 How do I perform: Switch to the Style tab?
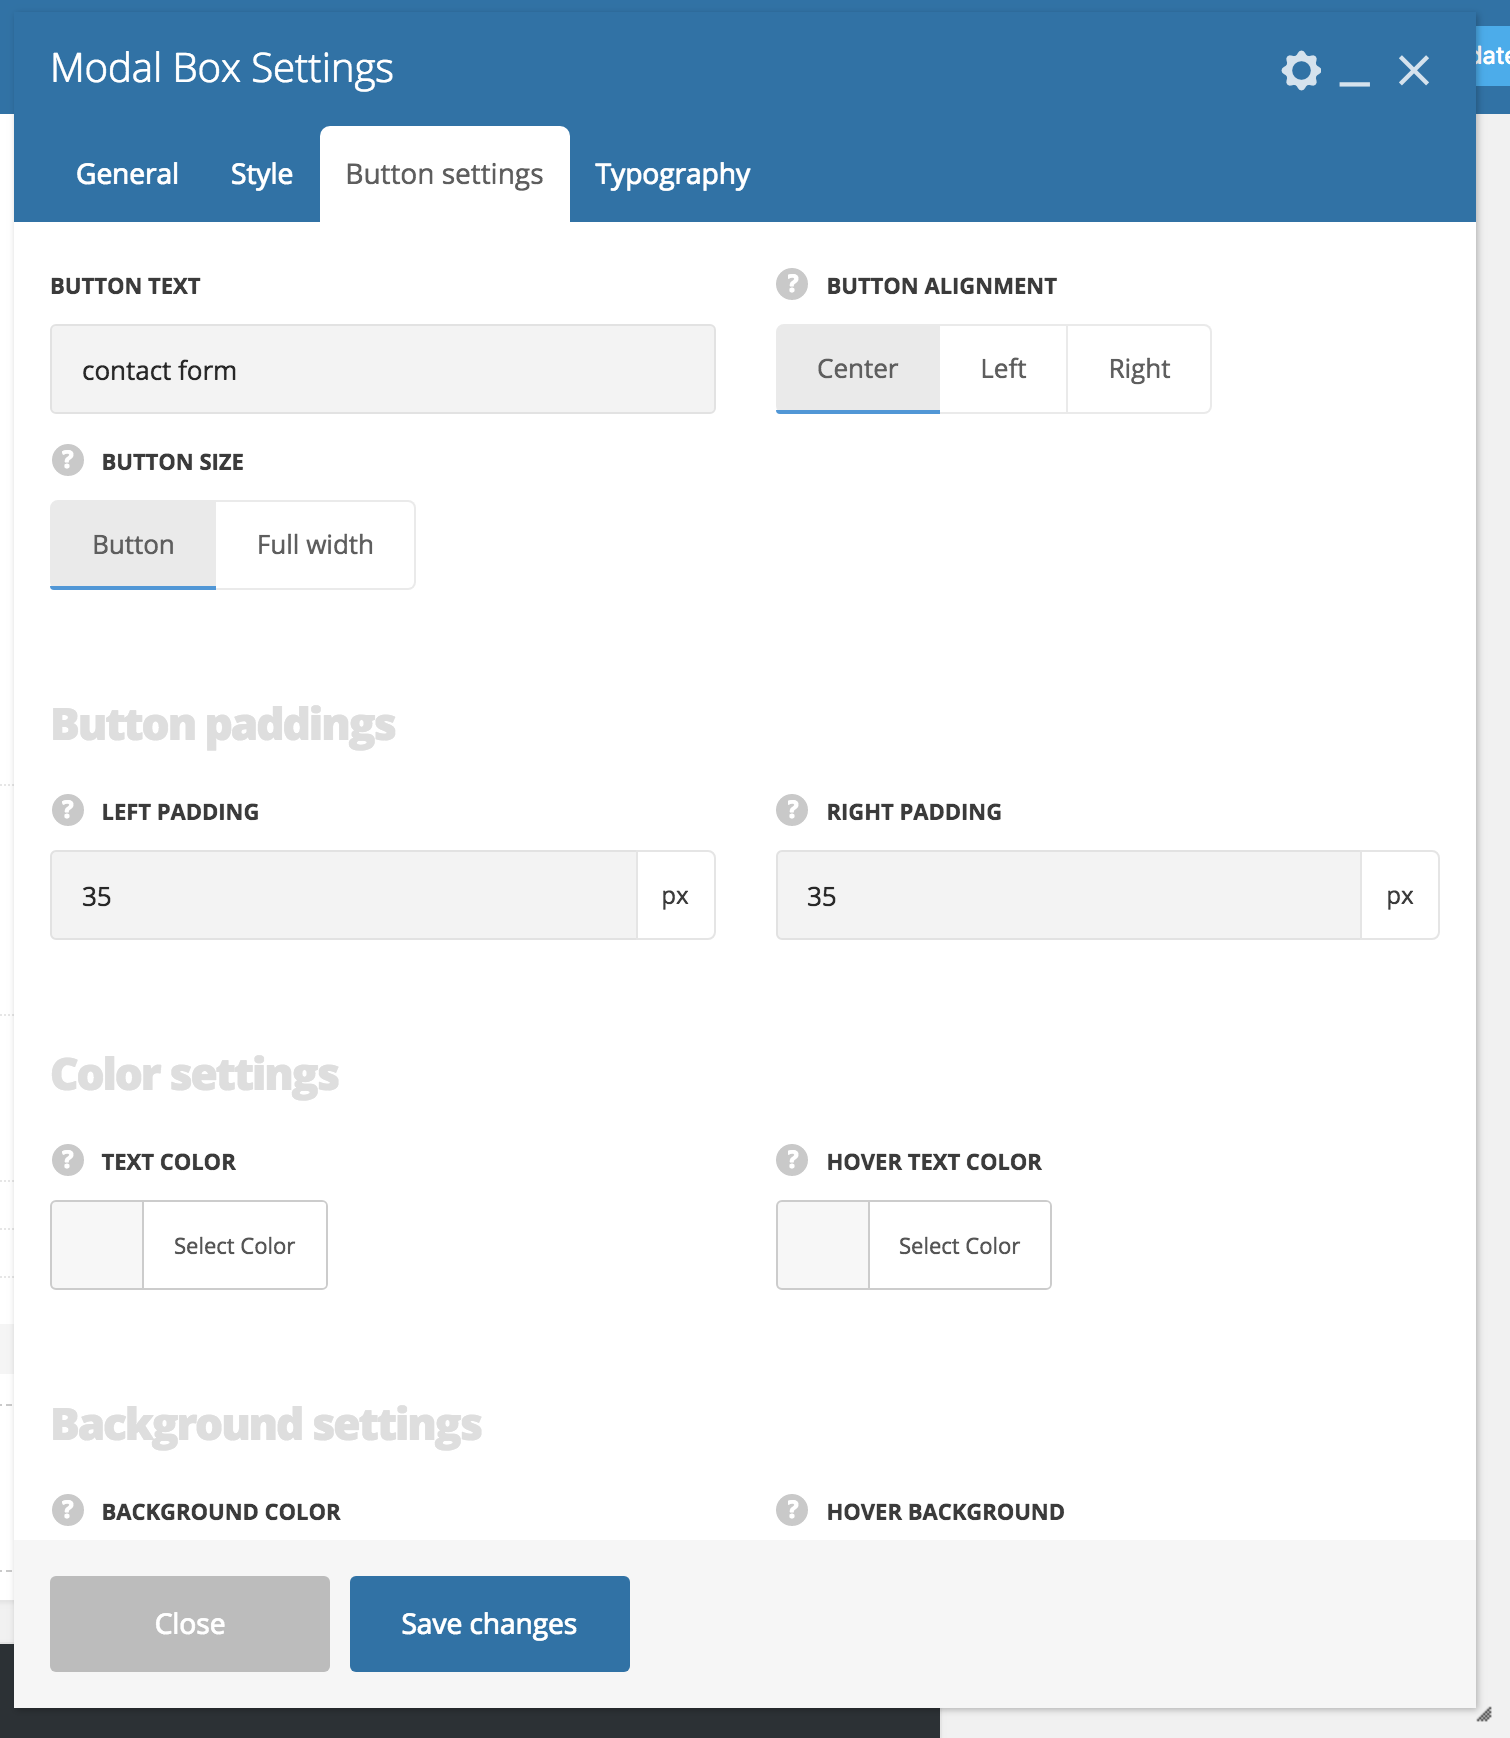point(262,174)
